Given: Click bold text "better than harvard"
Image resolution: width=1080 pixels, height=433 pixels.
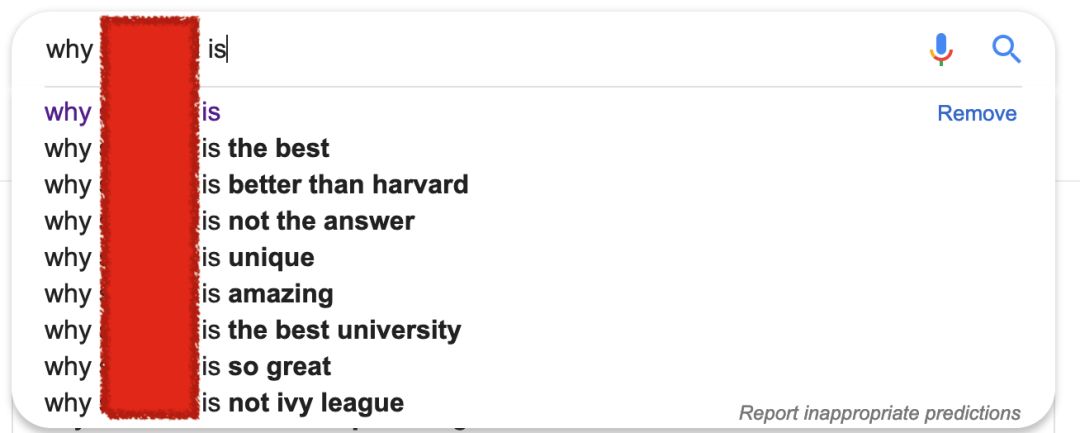Looking at the screenshot, I should pos(348,185).
